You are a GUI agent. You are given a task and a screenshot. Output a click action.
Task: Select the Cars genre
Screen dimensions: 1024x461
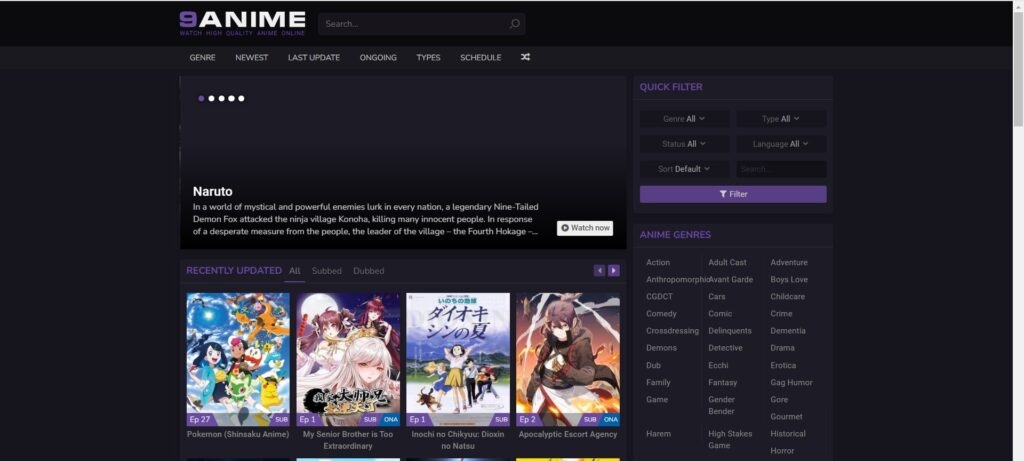pos(716,296)
